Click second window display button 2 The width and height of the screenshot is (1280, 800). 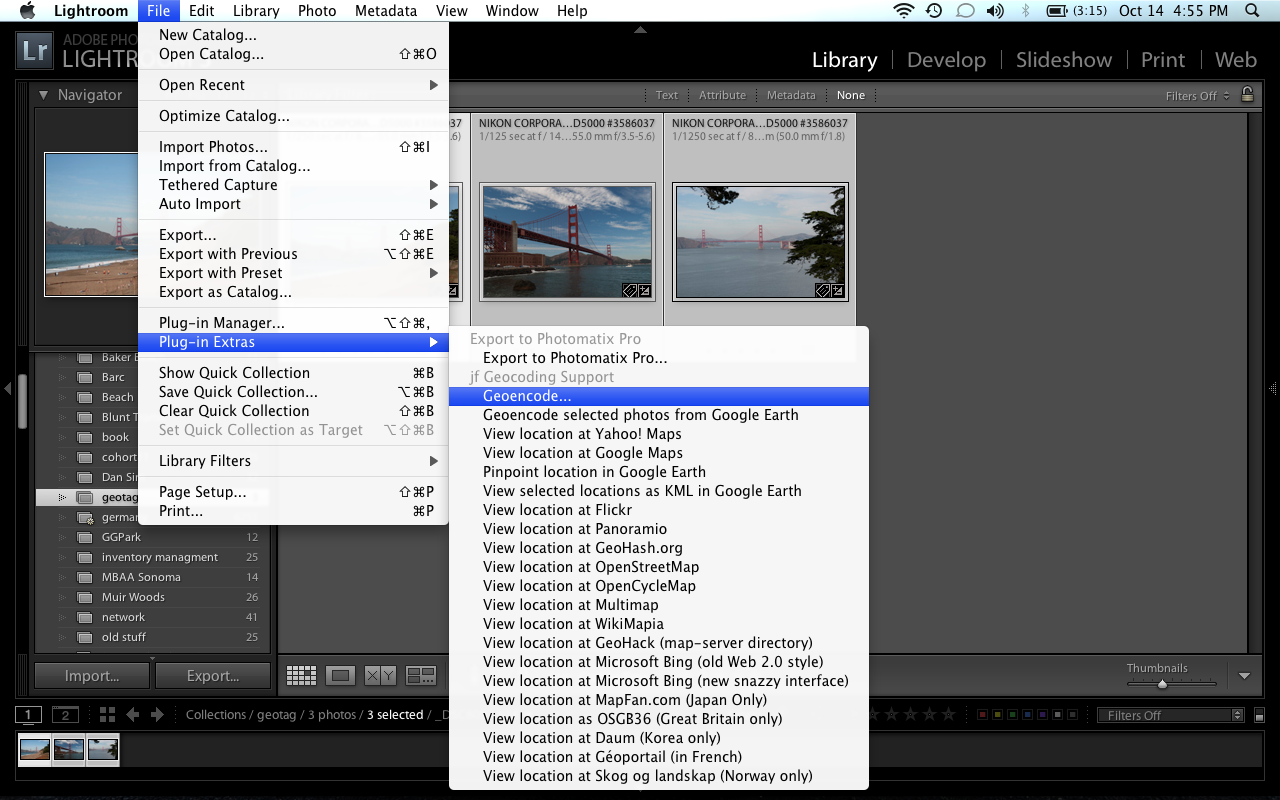coord(65,715)
